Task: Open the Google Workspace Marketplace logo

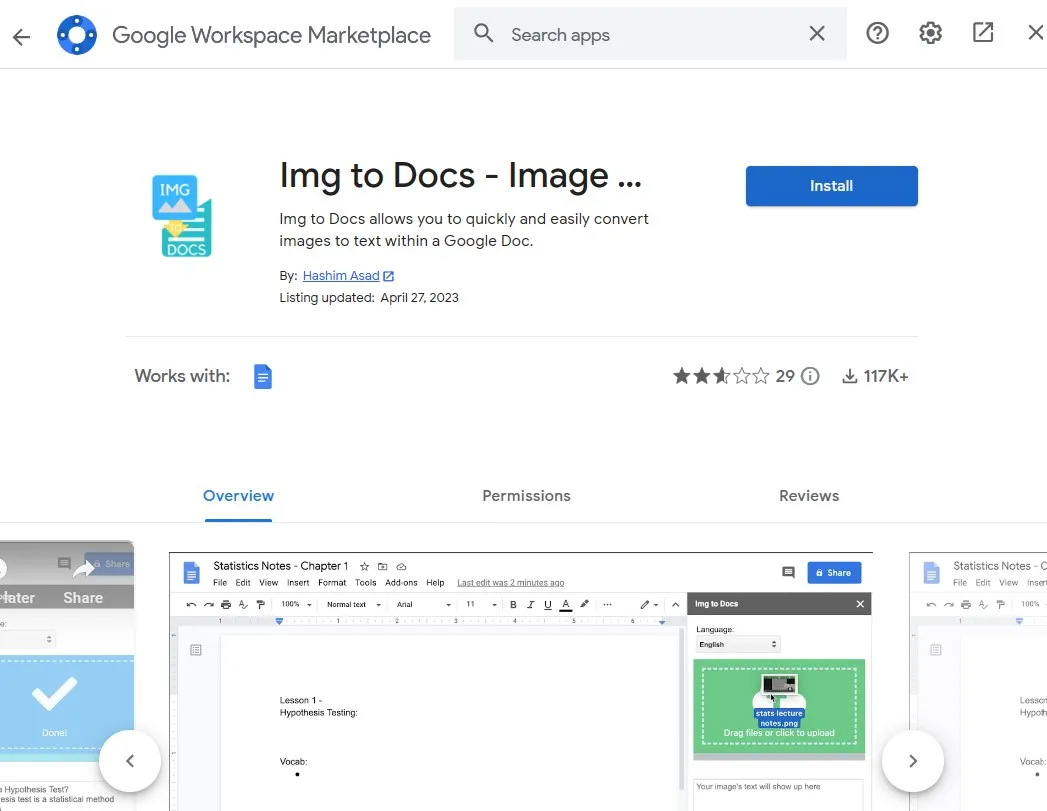Action: click(77, 34)
